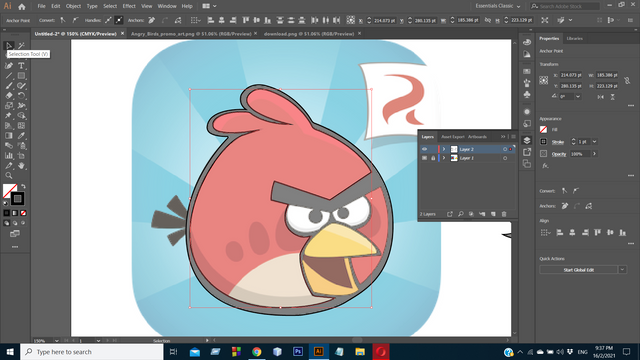This screenshot has height=360, width=640.
Task: Flip horizontally in Transform section
Action: tap(600, 97)
